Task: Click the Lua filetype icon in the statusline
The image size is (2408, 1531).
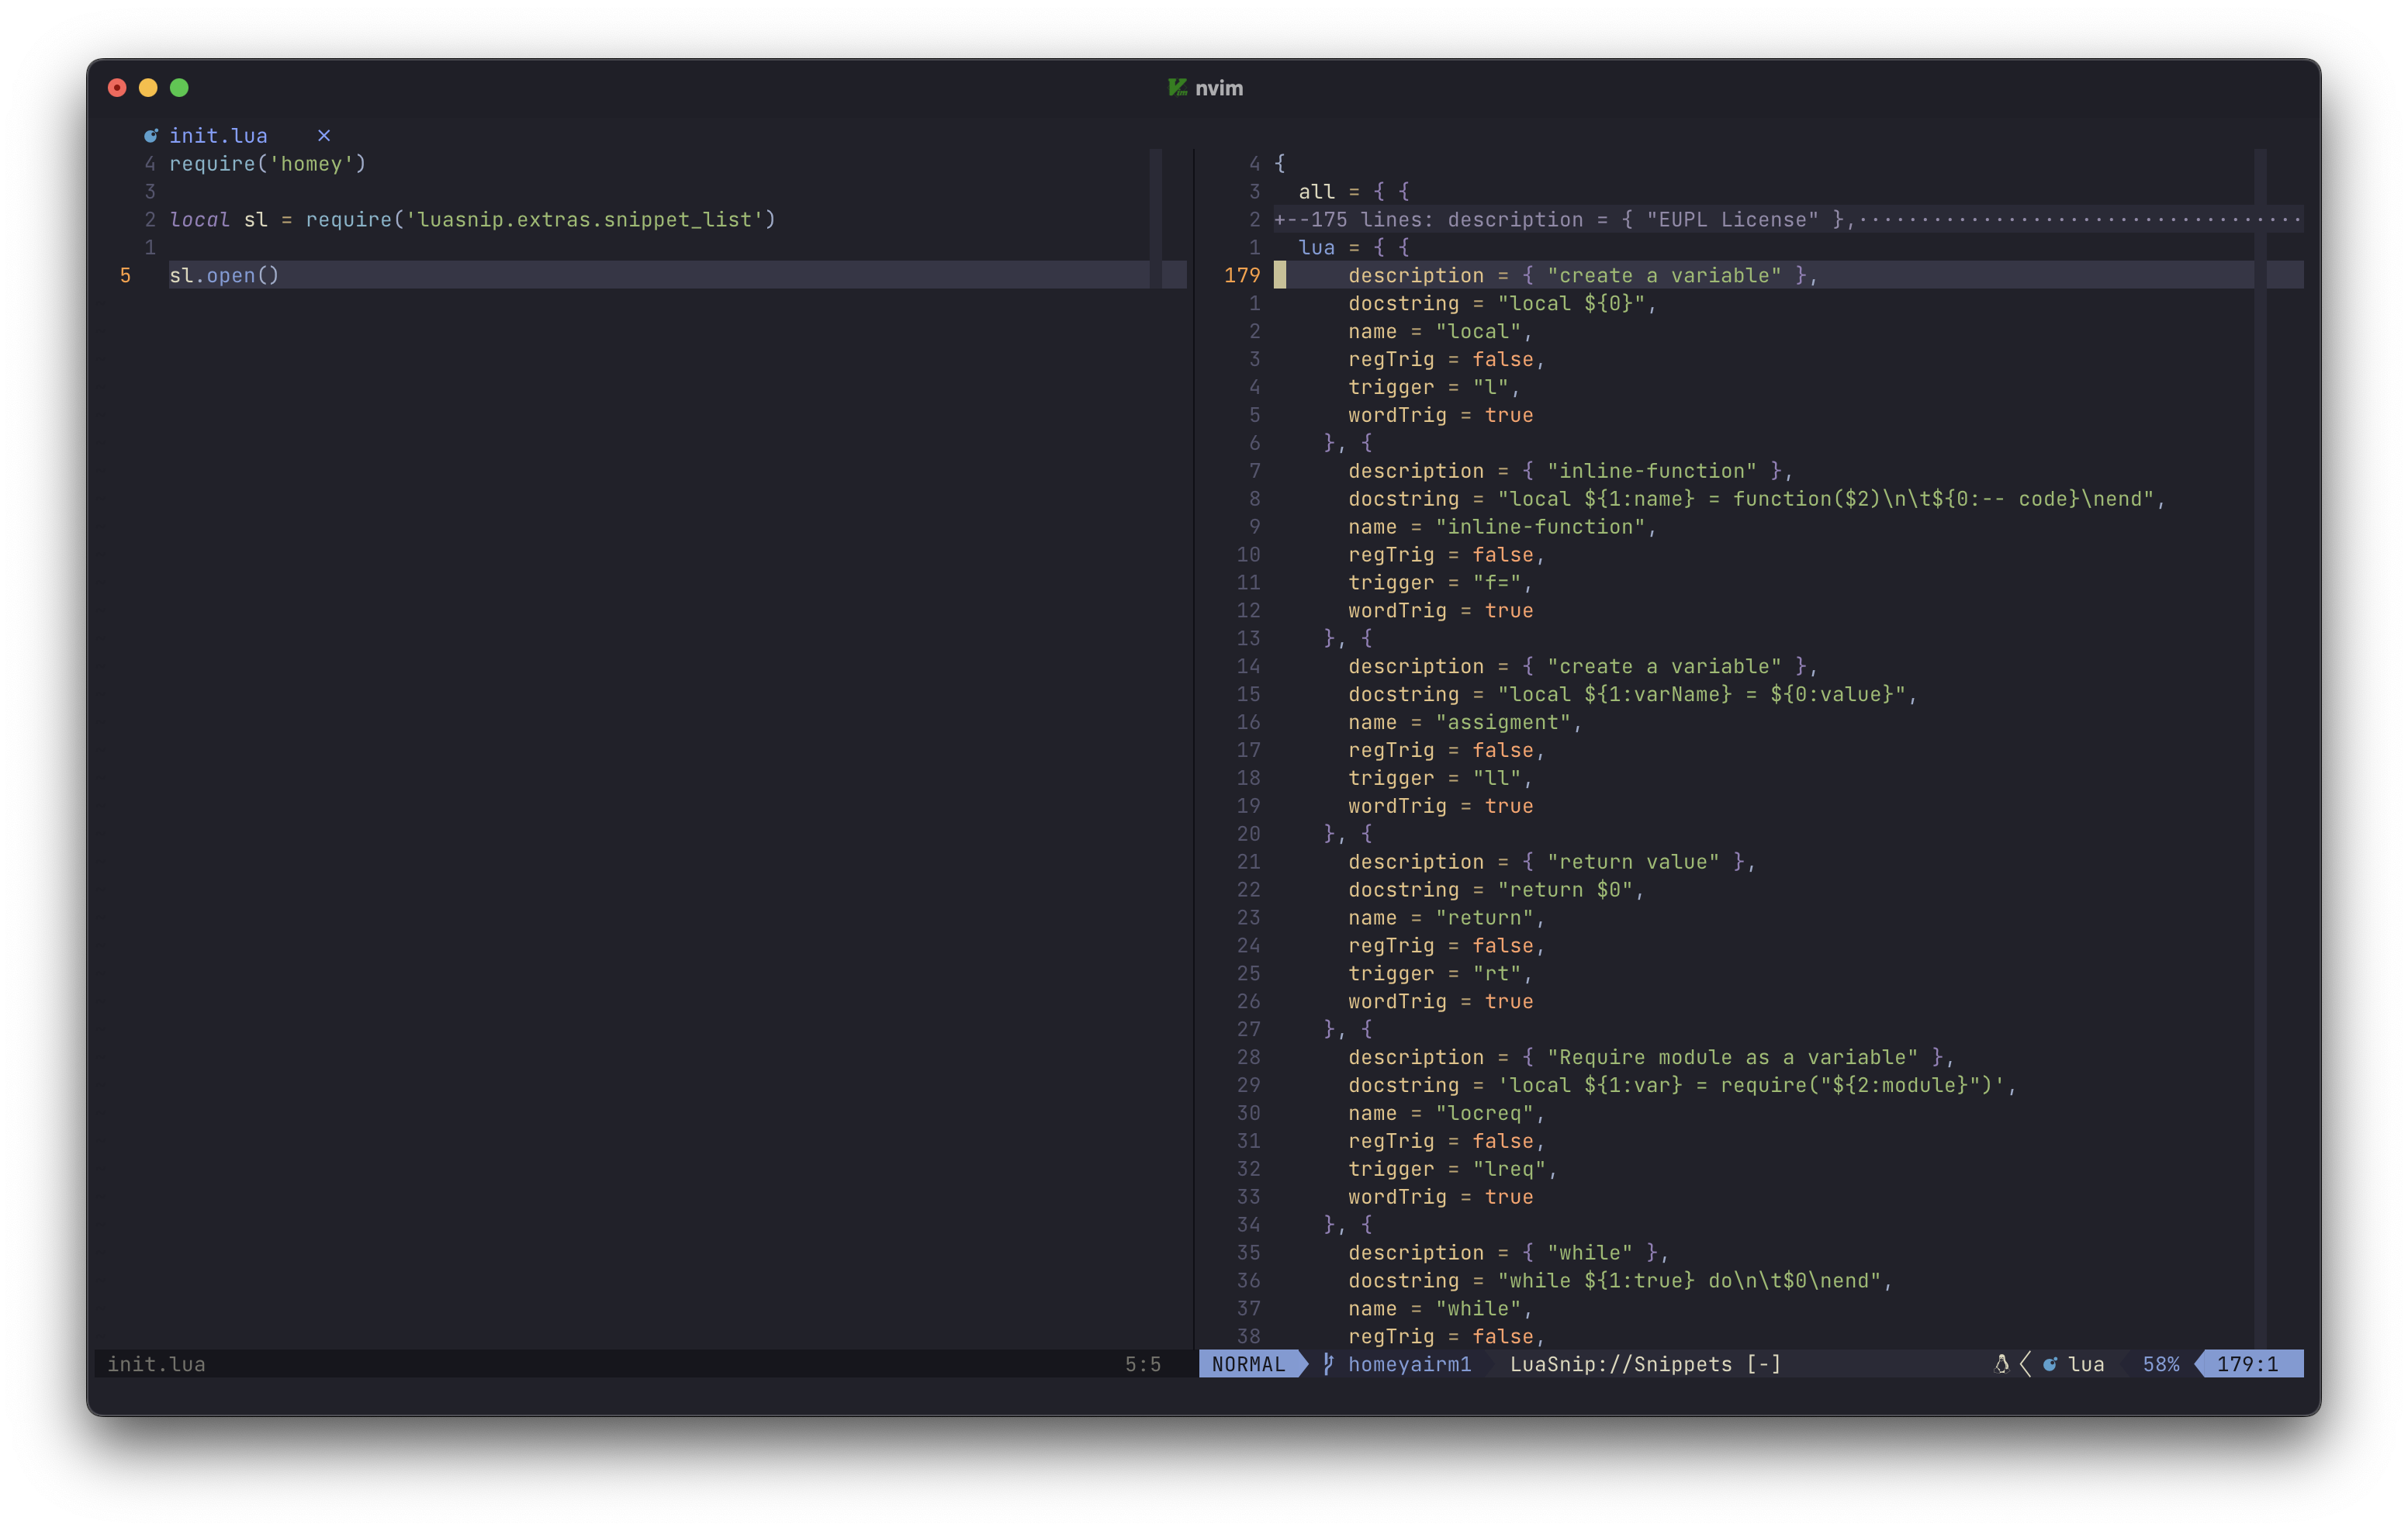Action: [2050, 1364]
